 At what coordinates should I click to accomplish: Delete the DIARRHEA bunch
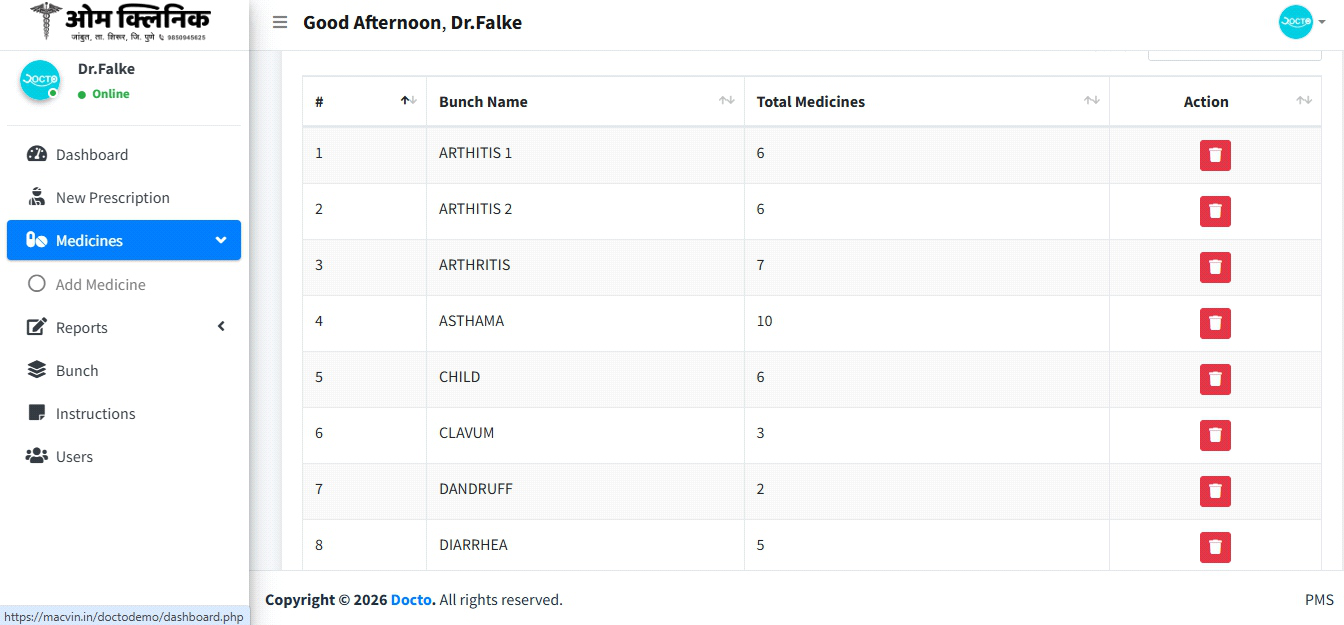point(1215,547)
